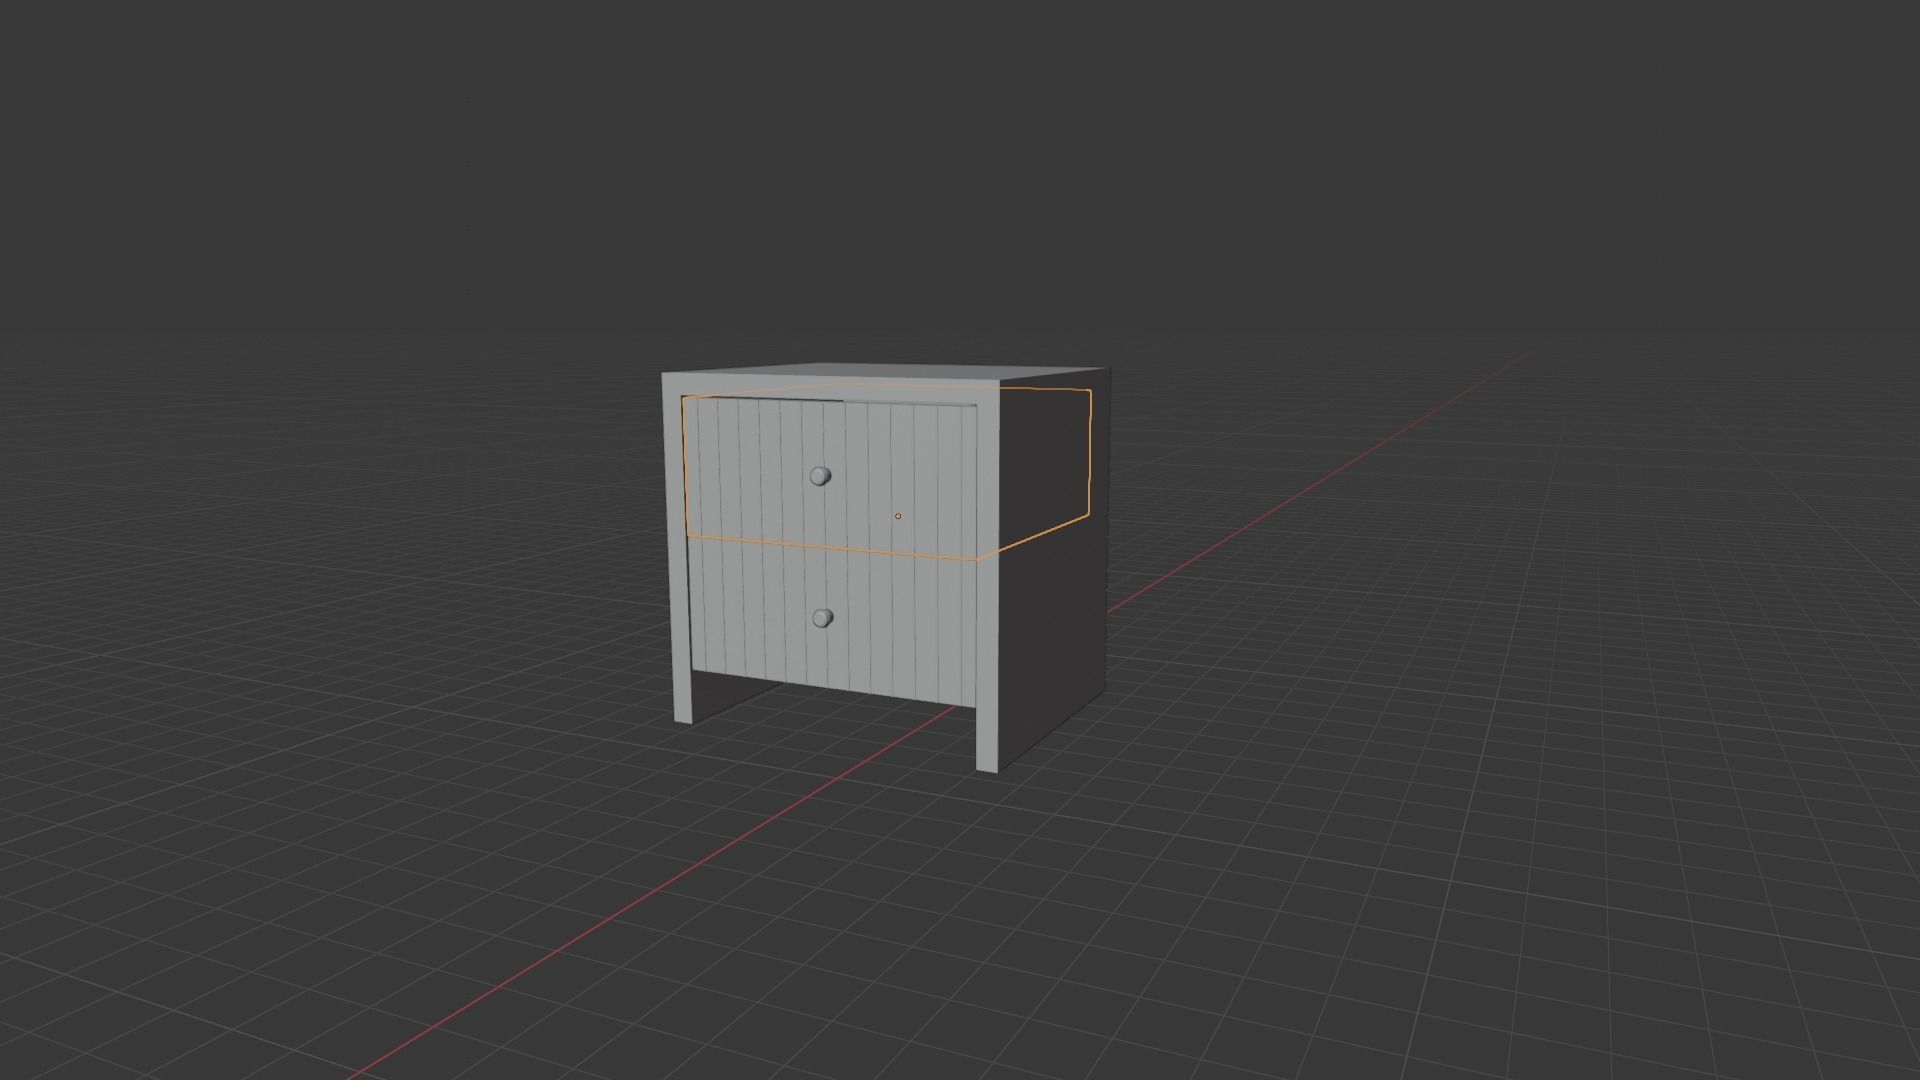Select the cabinet's front right leg

click(987, 738)
